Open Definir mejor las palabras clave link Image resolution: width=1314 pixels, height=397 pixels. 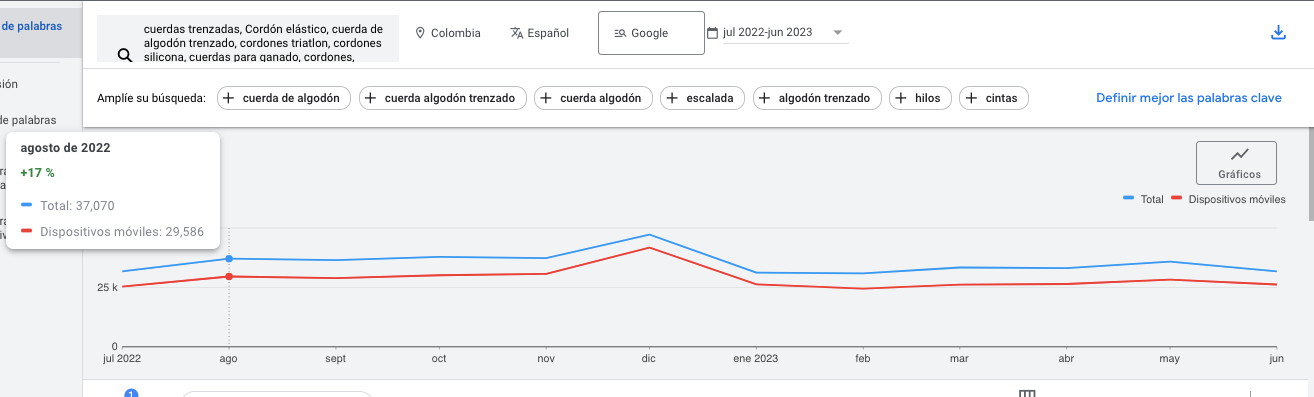1189,98
